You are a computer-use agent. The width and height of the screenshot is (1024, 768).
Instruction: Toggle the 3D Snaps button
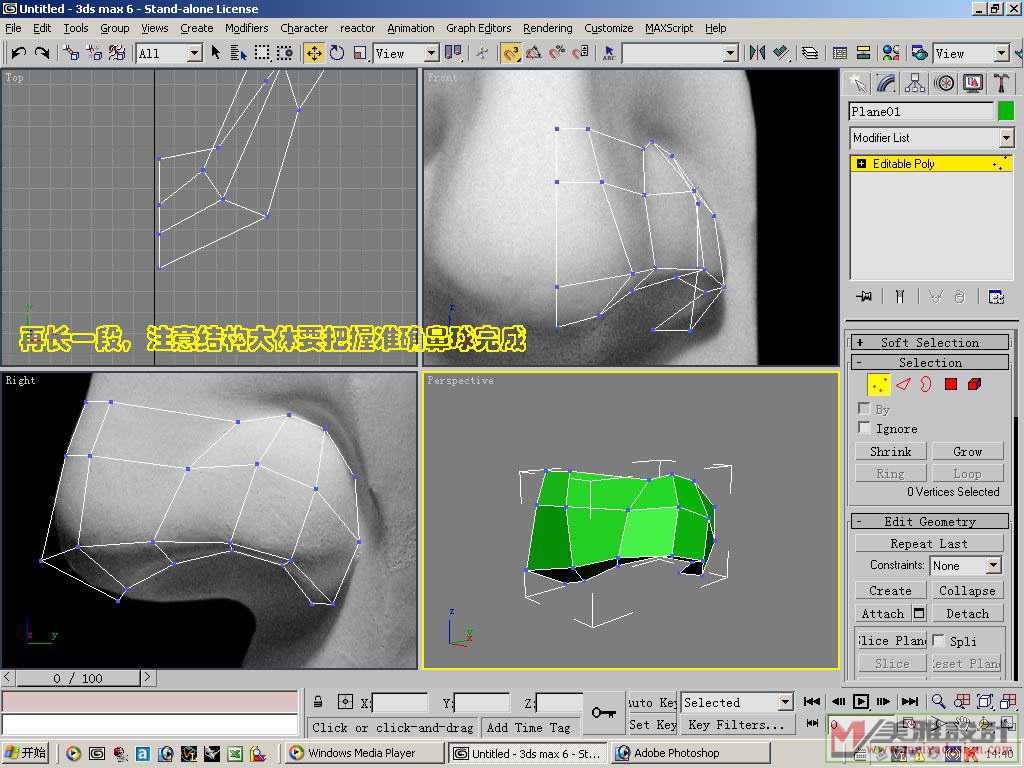(511, 53)
